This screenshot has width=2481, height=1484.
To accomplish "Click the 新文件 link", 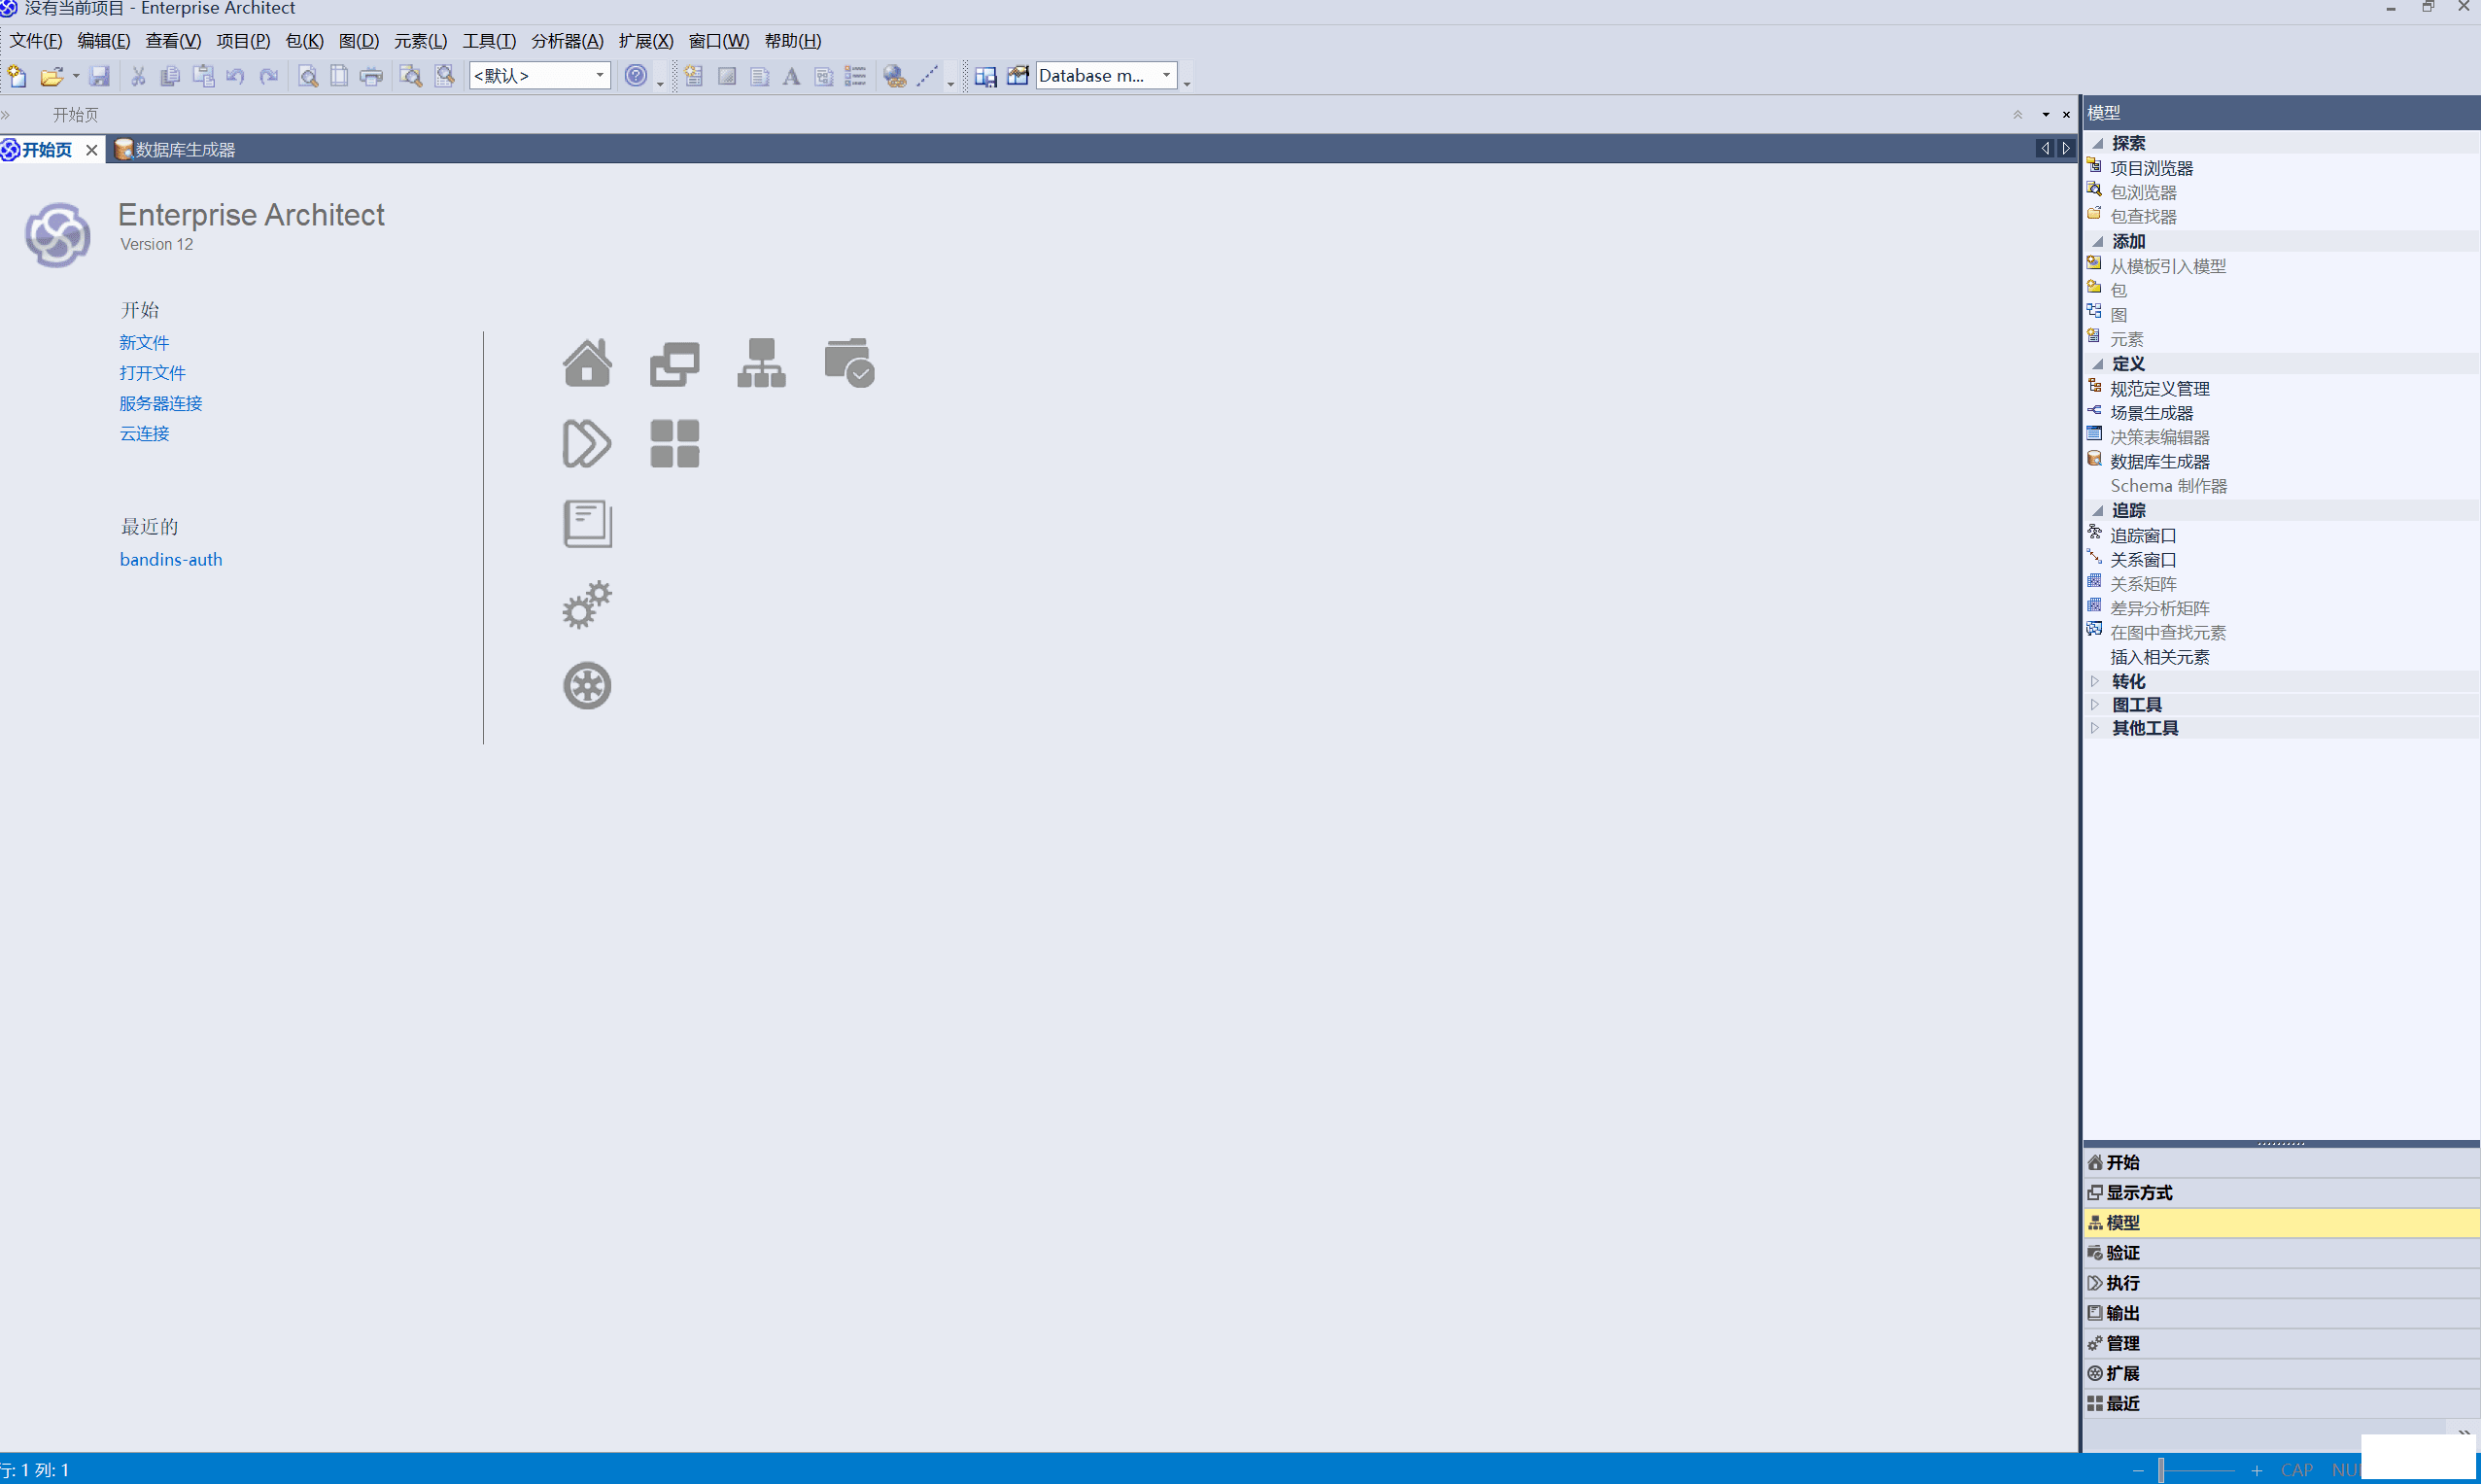I will coord(144,343).
